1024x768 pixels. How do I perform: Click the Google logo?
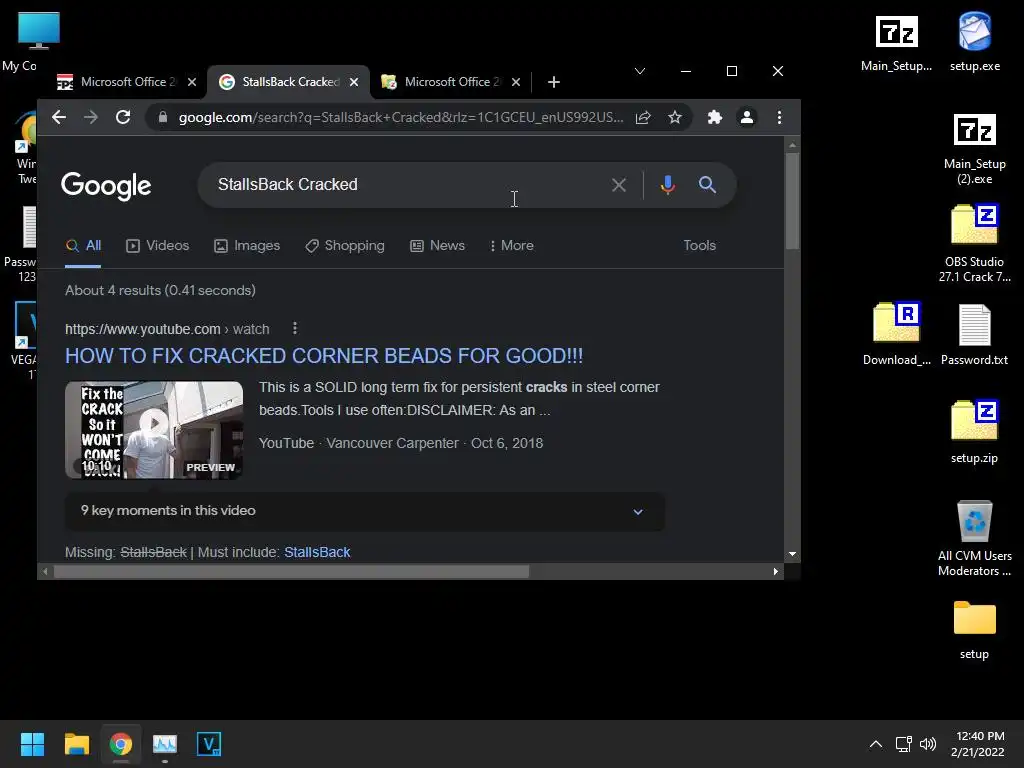point(106,186)
